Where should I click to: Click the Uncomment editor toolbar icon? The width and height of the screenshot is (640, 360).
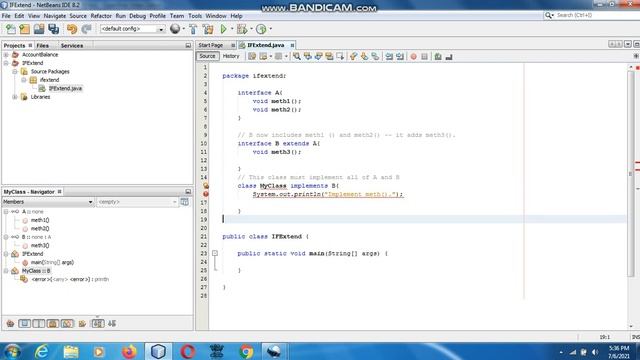click(449, 56)
